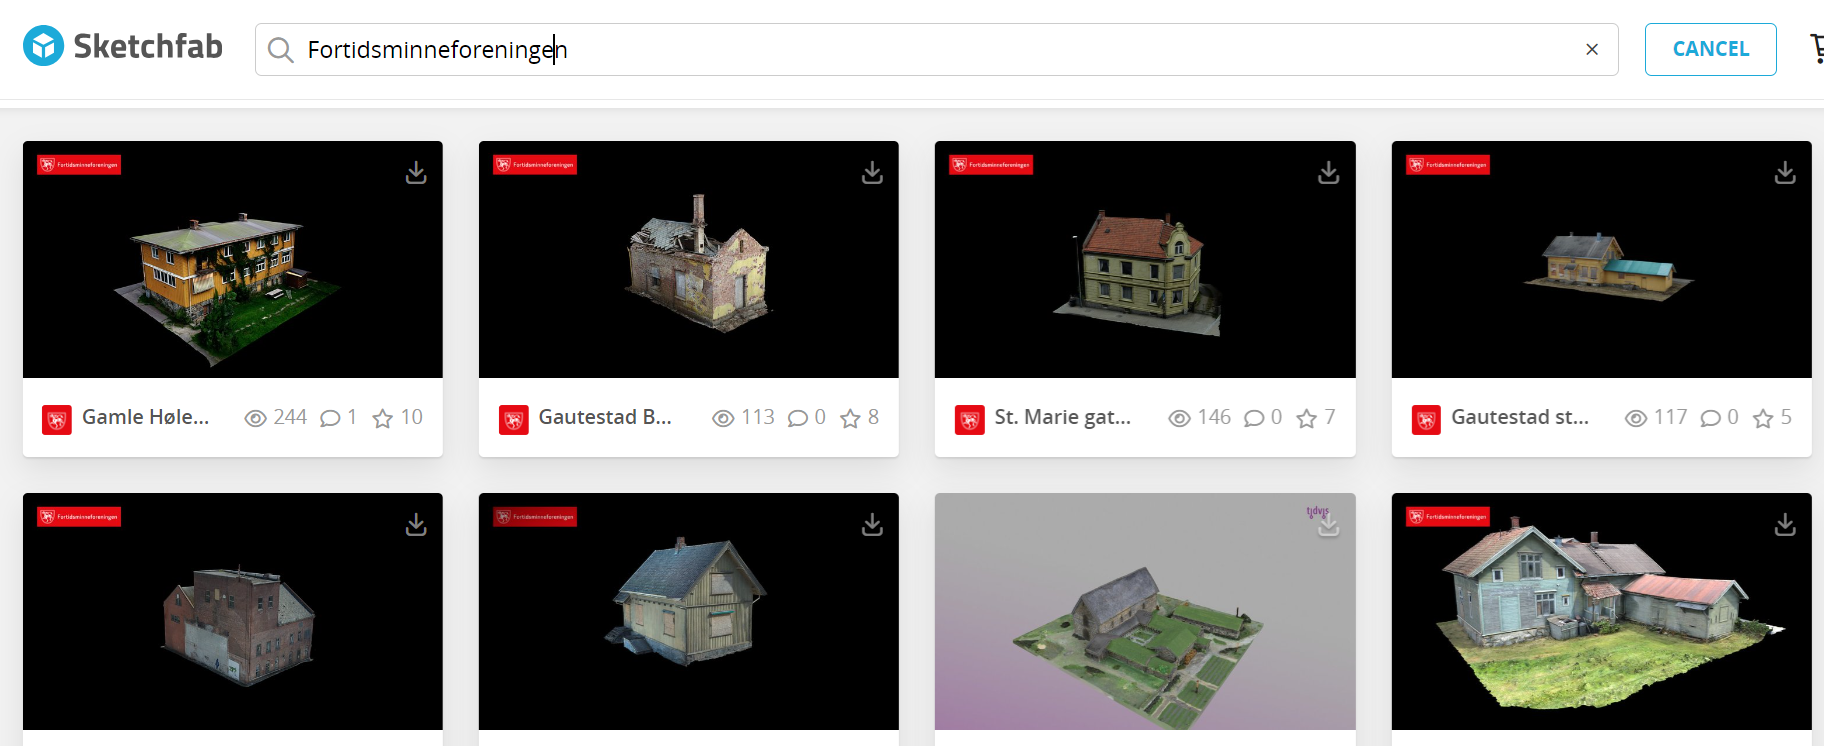
Task: Star the Gautestad st... model
Action: pos(1763,418)
